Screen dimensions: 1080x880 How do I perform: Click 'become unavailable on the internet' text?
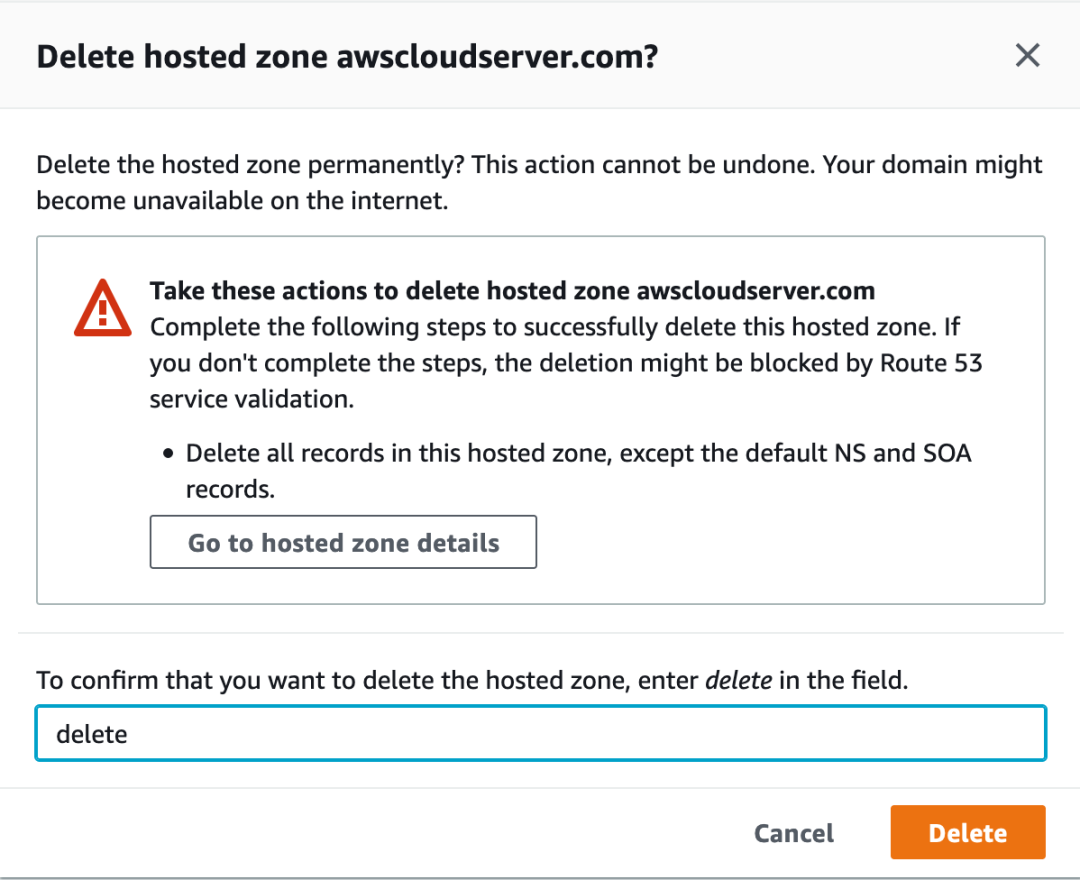tap(241, 201)
